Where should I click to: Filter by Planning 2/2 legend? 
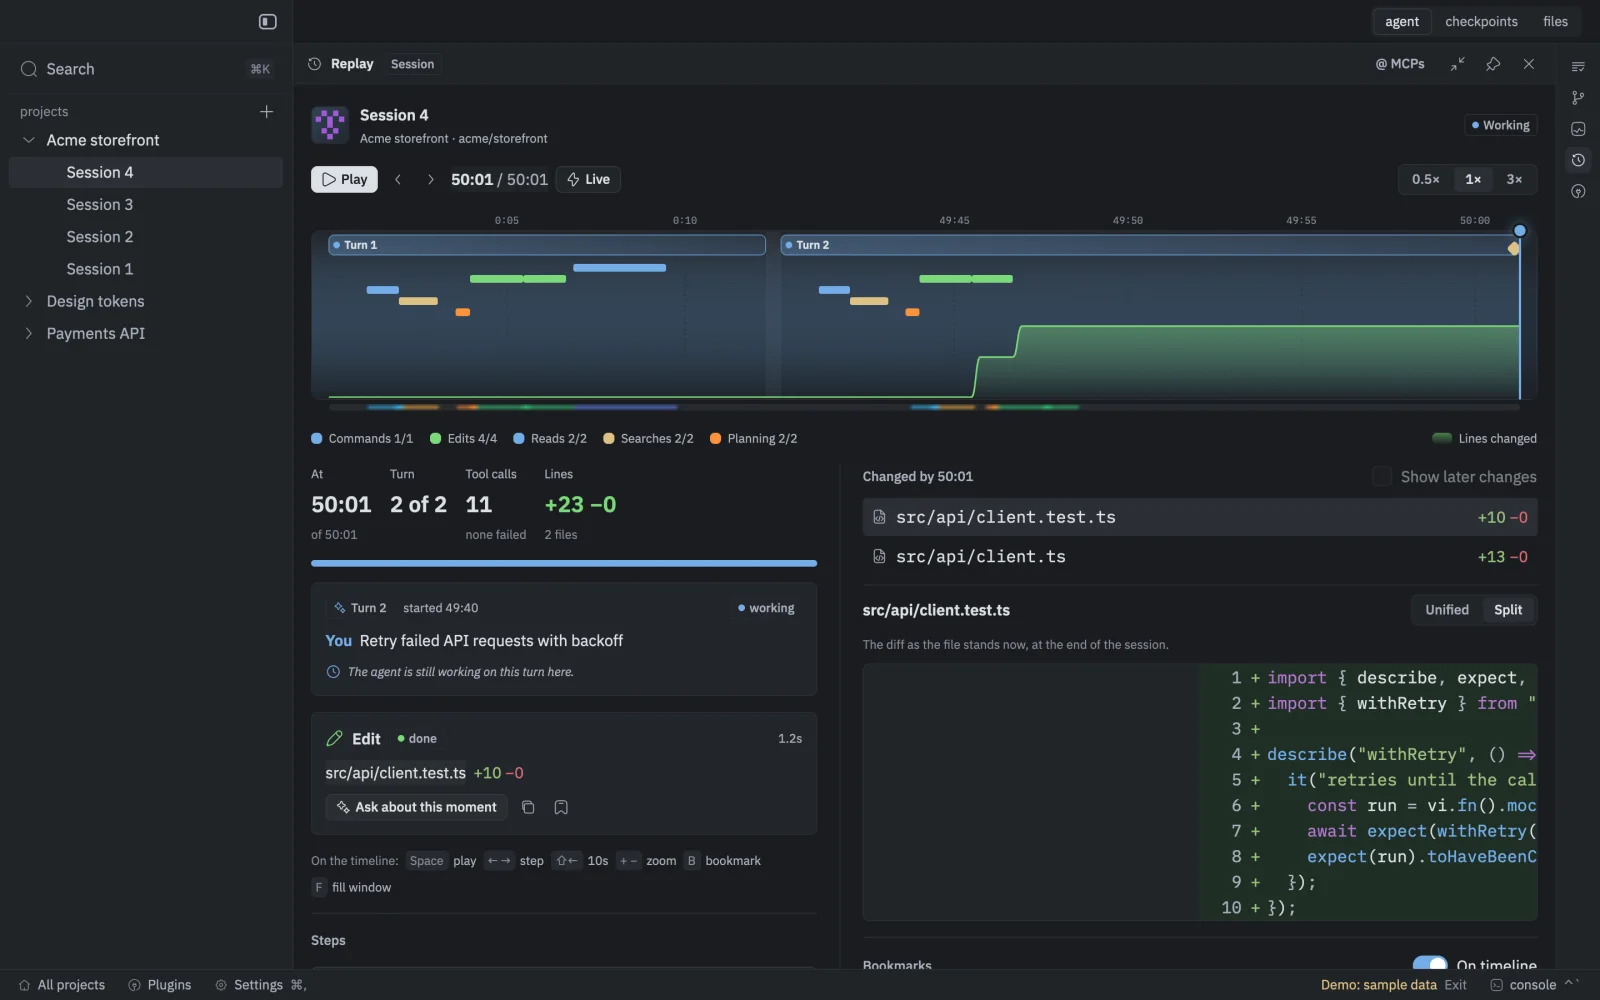coord(753,438)
